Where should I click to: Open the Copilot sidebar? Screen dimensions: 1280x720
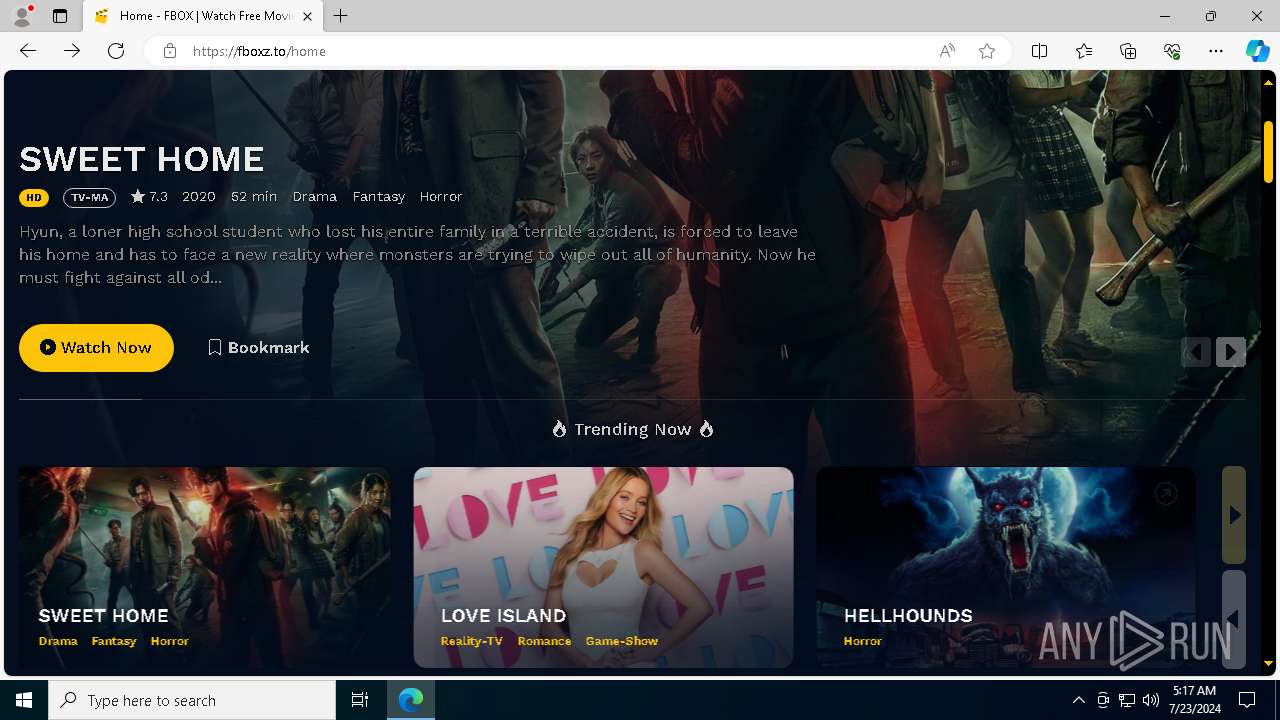[1257, 51]
